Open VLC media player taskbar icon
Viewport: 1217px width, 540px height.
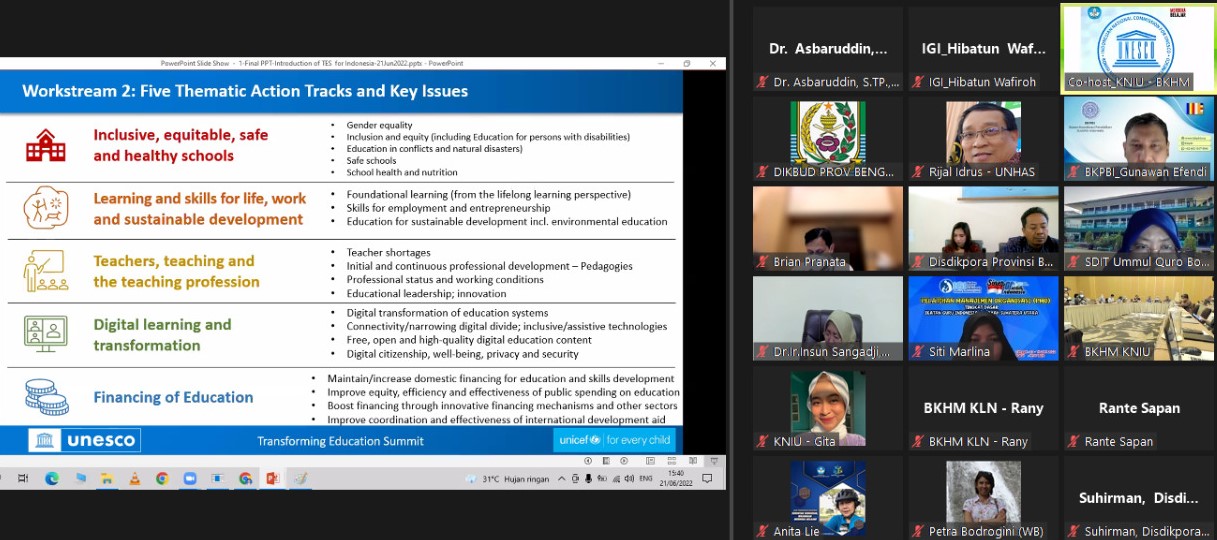pos(134,478)
